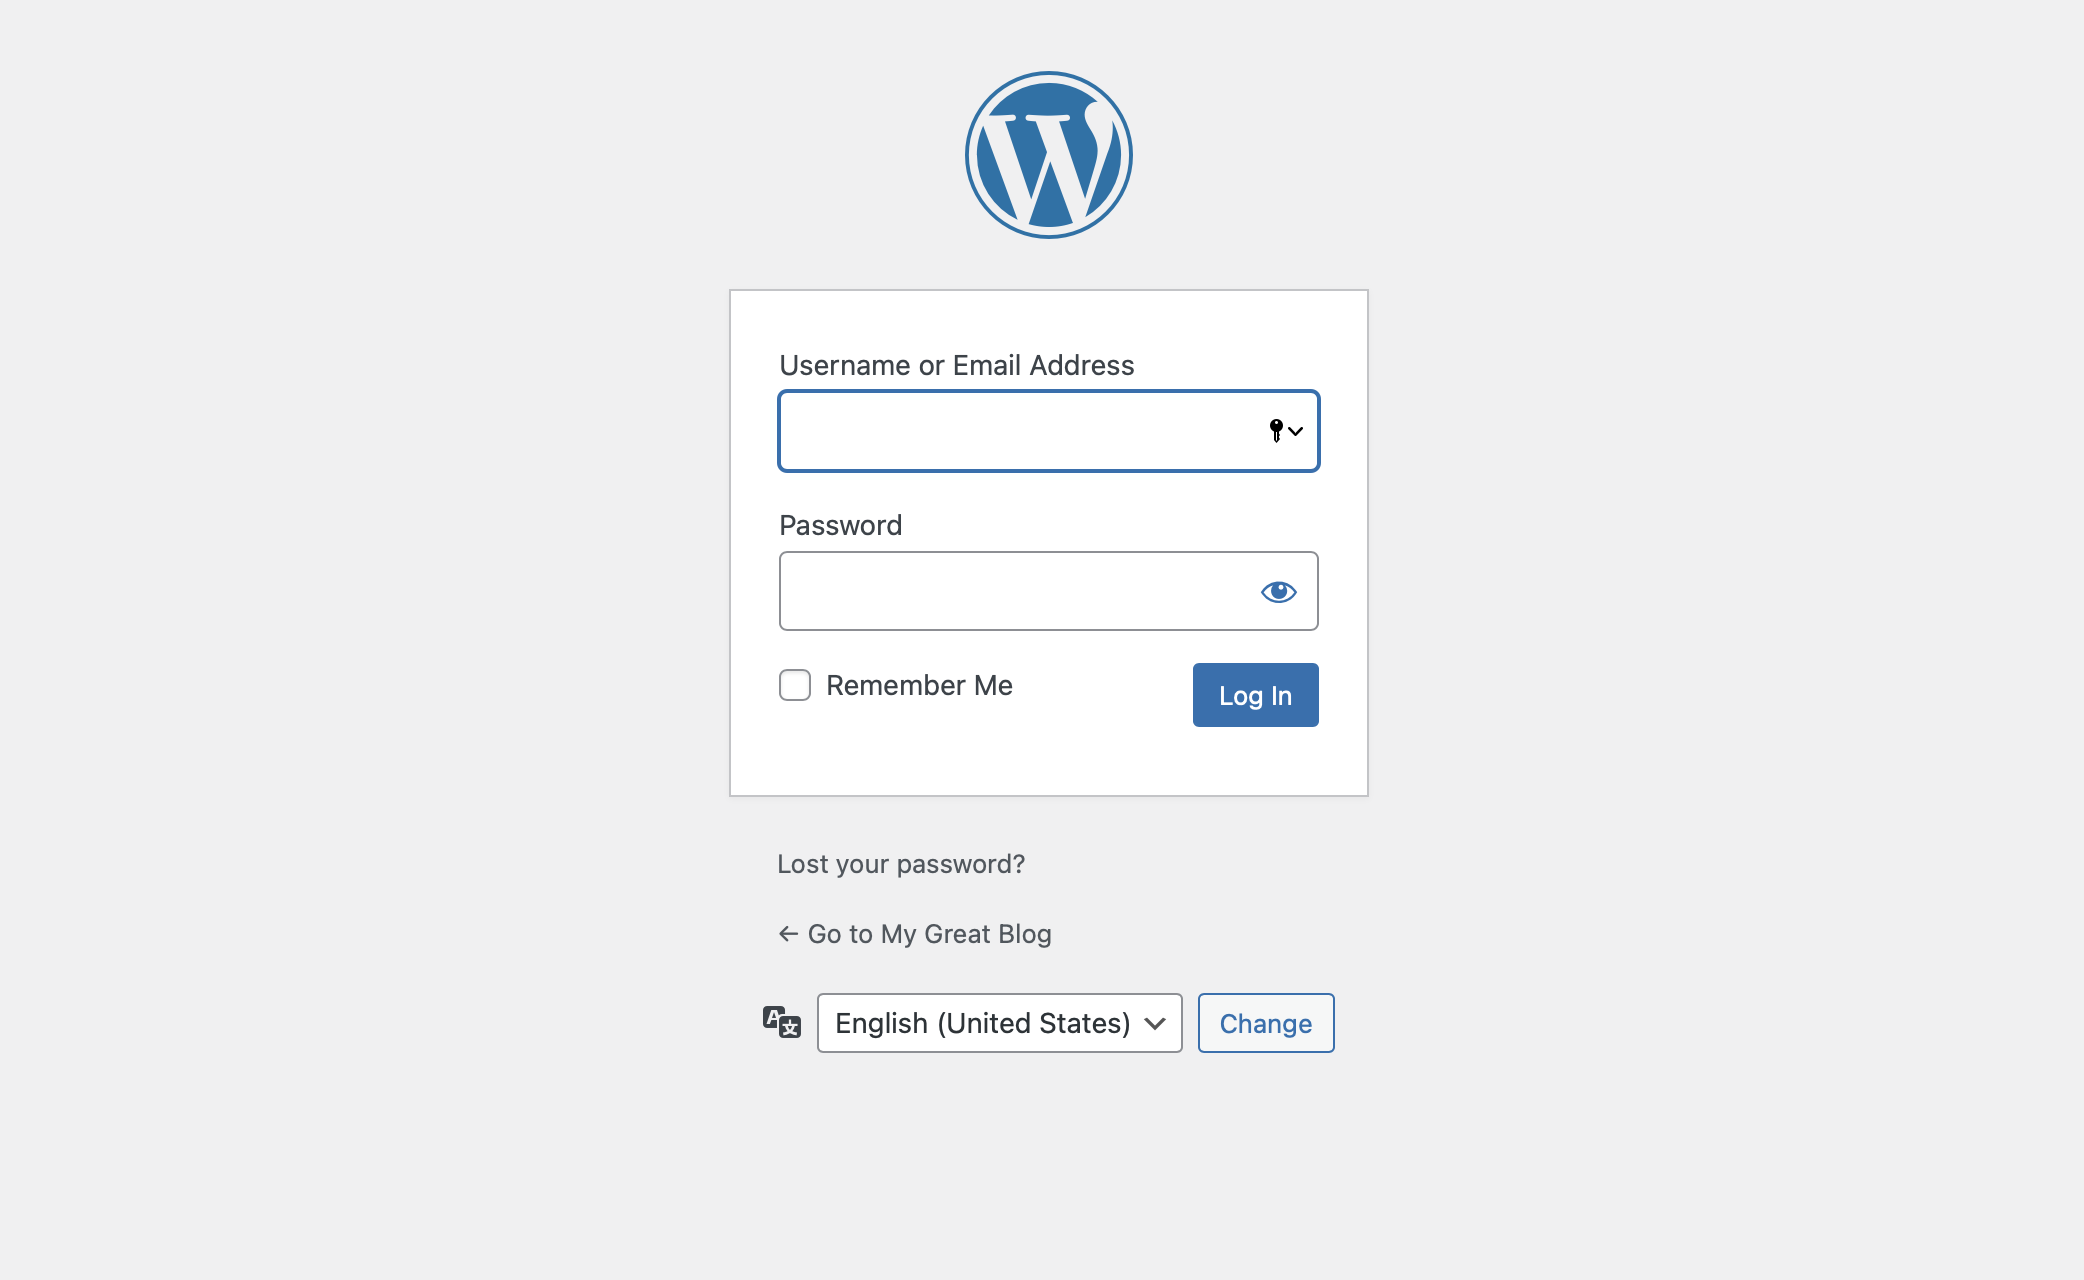
Task: Click the Remember Me label text
Action: tap(919, 685)
